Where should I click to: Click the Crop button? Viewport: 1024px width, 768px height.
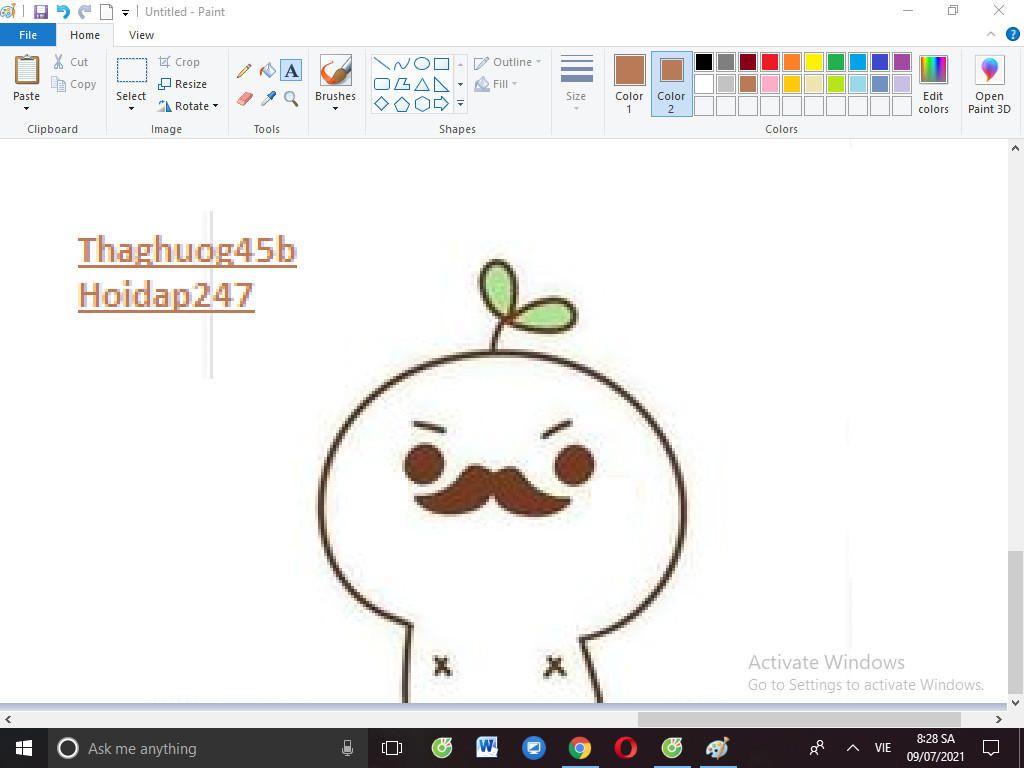coord(179,62)
